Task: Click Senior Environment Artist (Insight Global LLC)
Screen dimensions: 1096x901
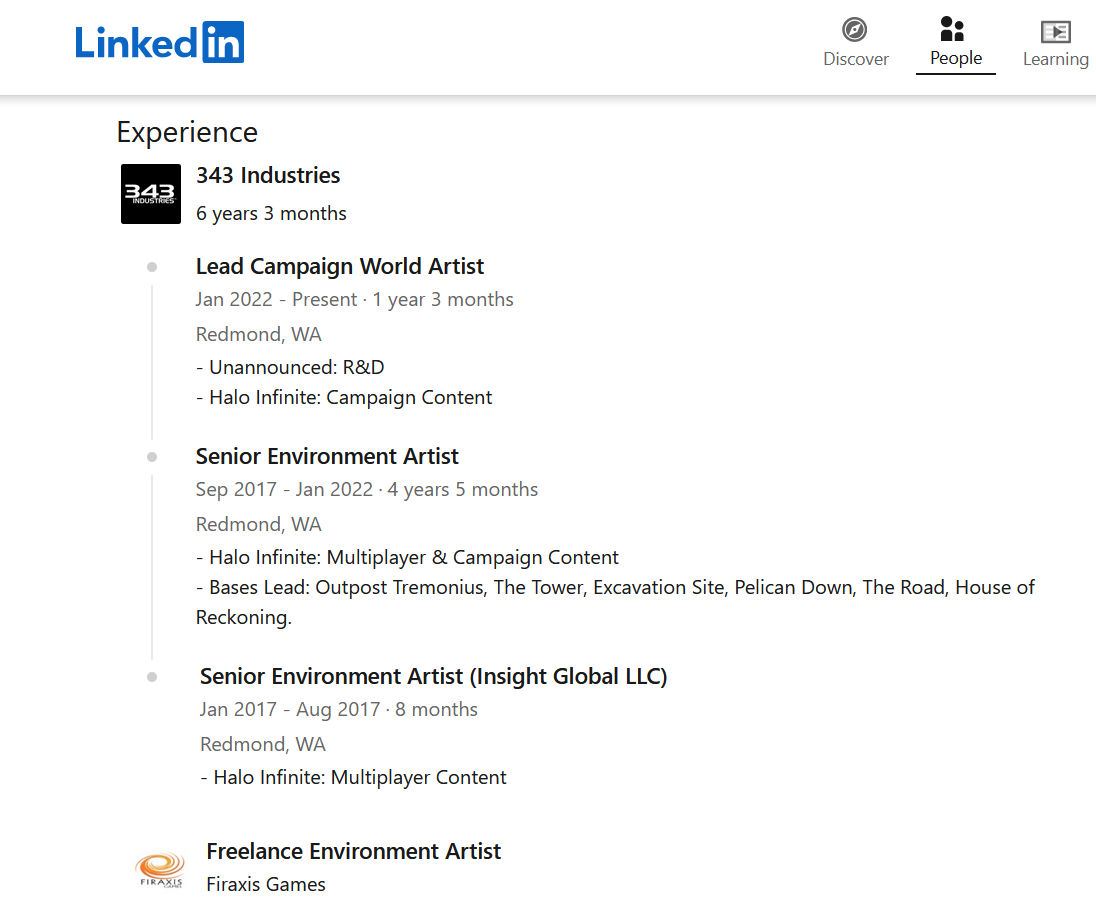Action: tap(433, 677)
